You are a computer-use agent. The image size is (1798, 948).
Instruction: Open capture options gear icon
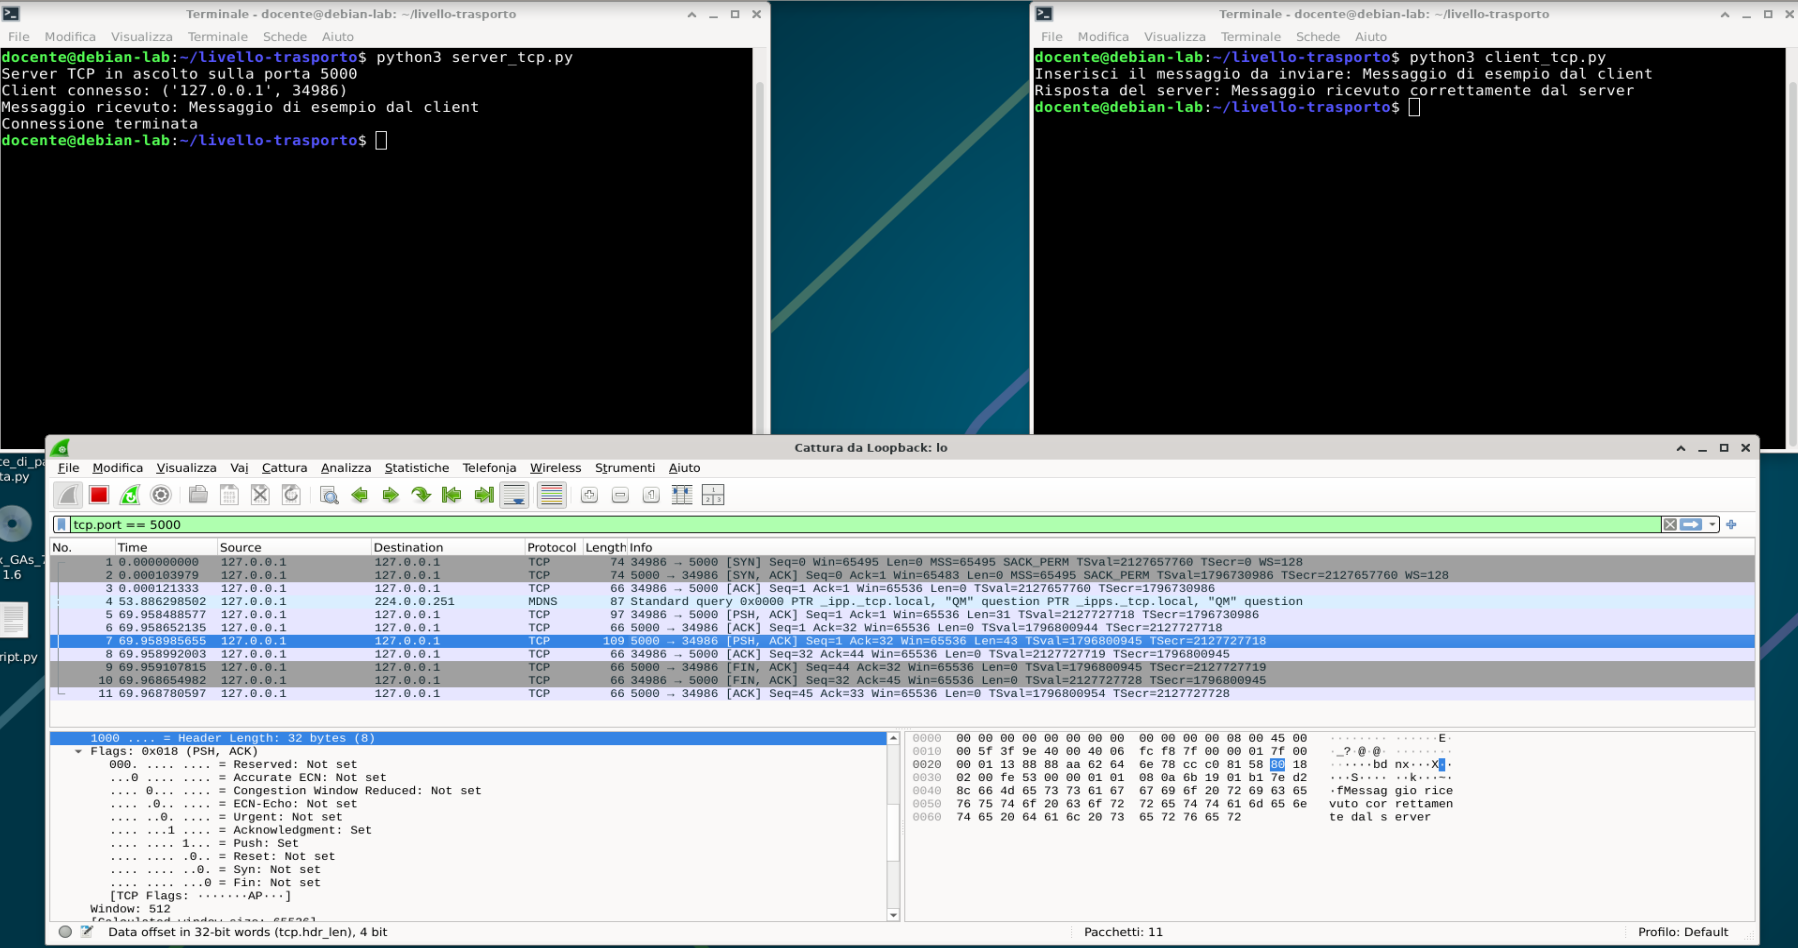pyautogui.click(x=161, y=495)
